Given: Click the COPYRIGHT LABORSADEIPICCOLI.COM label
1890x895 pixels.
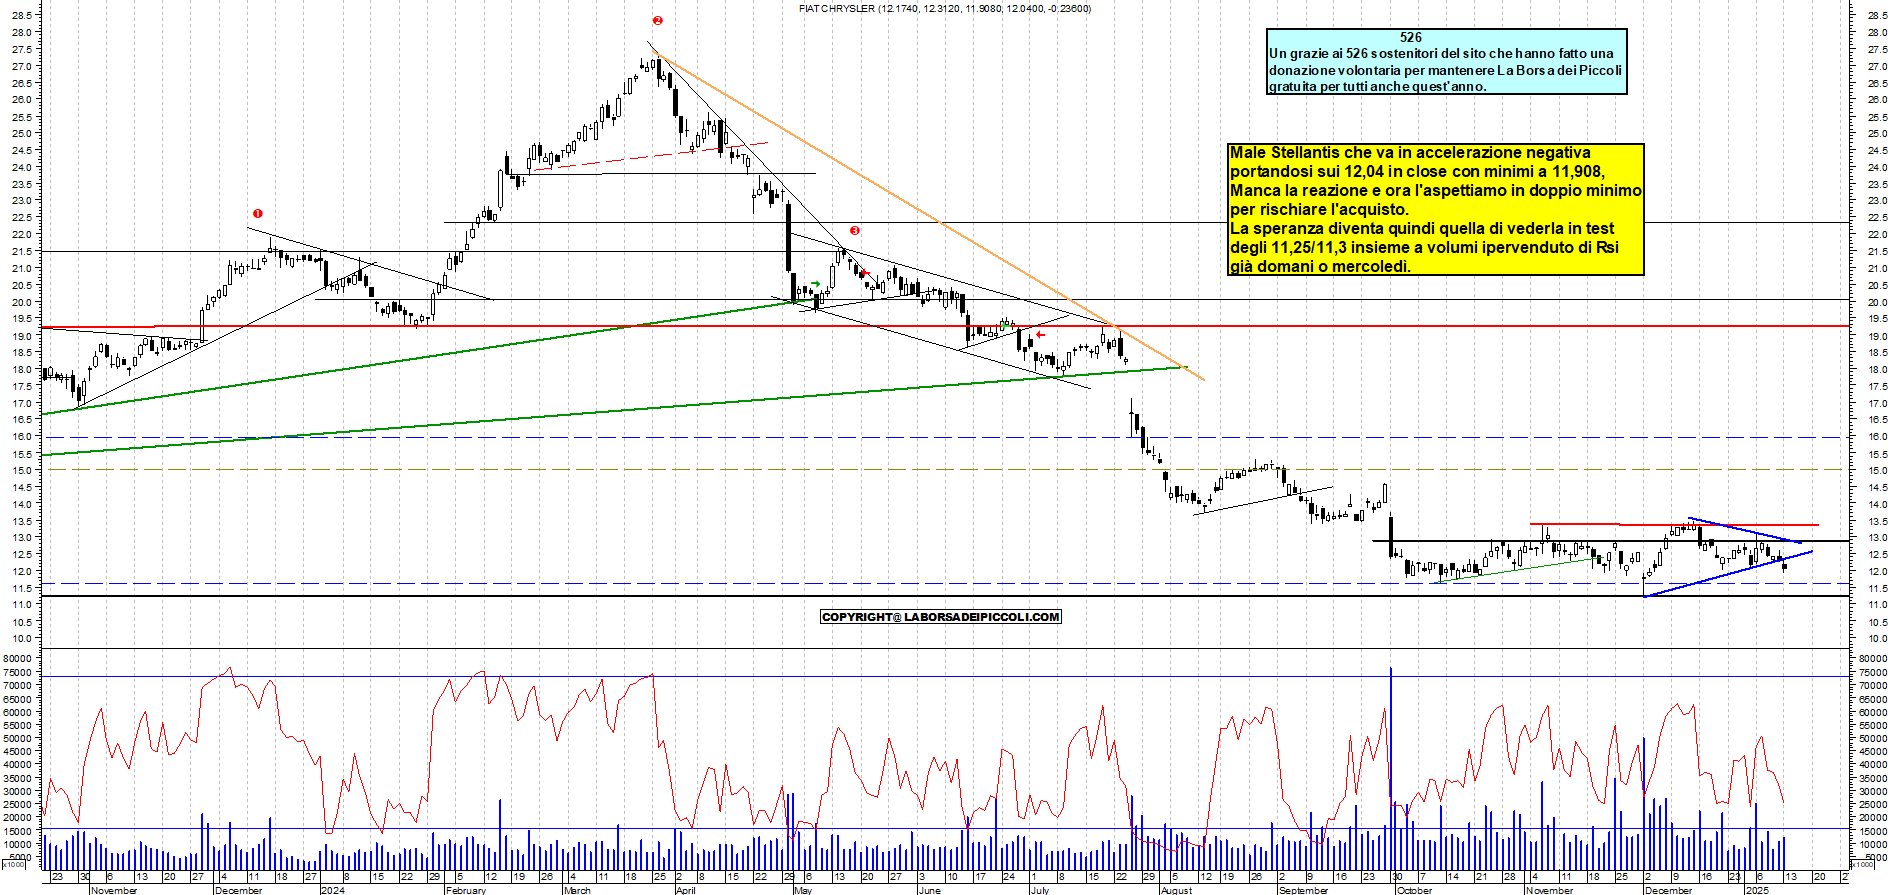Looking at the screenshot, I should click(940, 617).
